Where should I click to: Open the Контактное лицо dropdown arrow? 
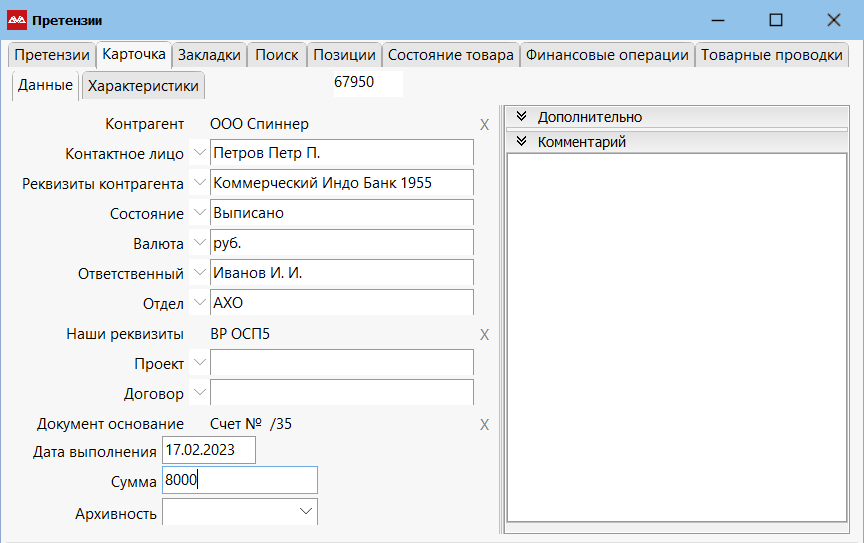pos(198,153)
